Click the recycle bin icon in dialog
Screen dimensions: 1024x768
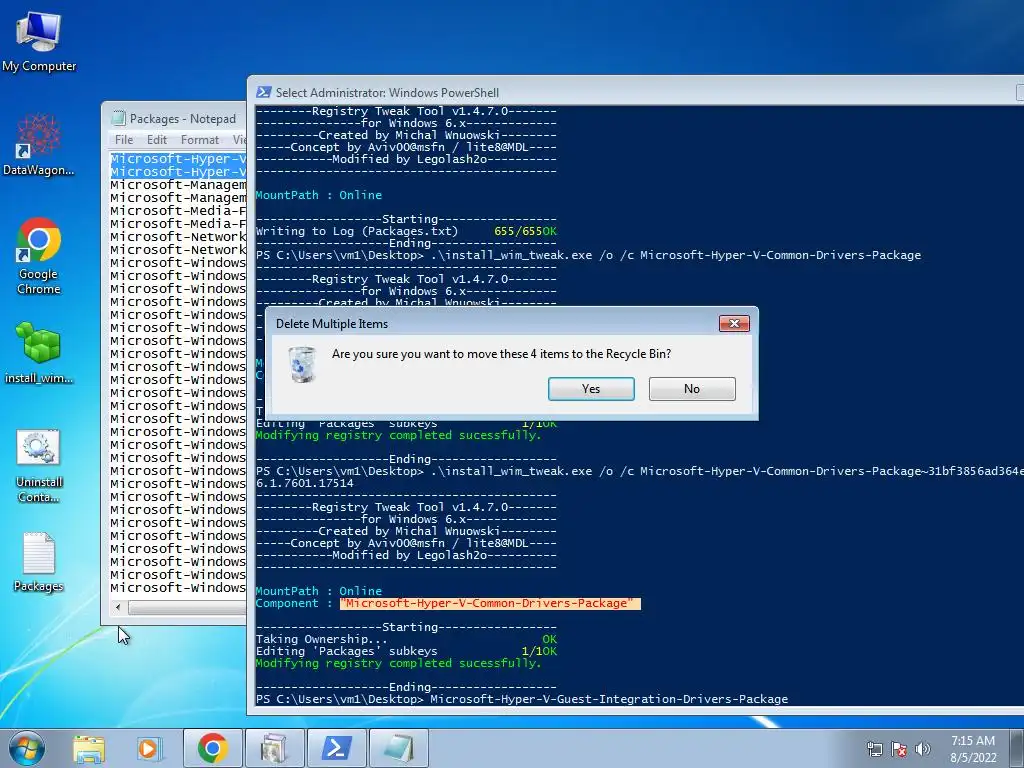[302, 364]
